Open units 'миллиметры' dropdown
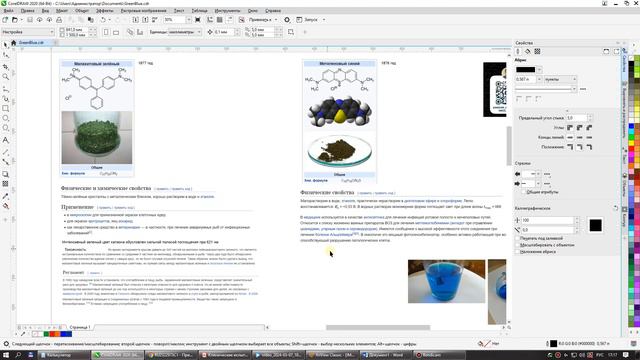 tap(185, 32)
